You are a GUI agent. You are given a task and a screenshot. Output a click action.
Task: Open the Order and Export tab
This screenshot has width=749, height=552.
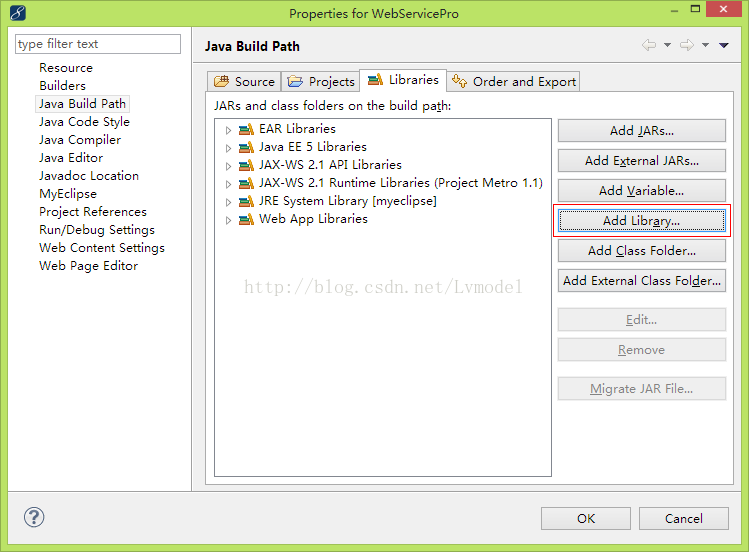(514, 82)
